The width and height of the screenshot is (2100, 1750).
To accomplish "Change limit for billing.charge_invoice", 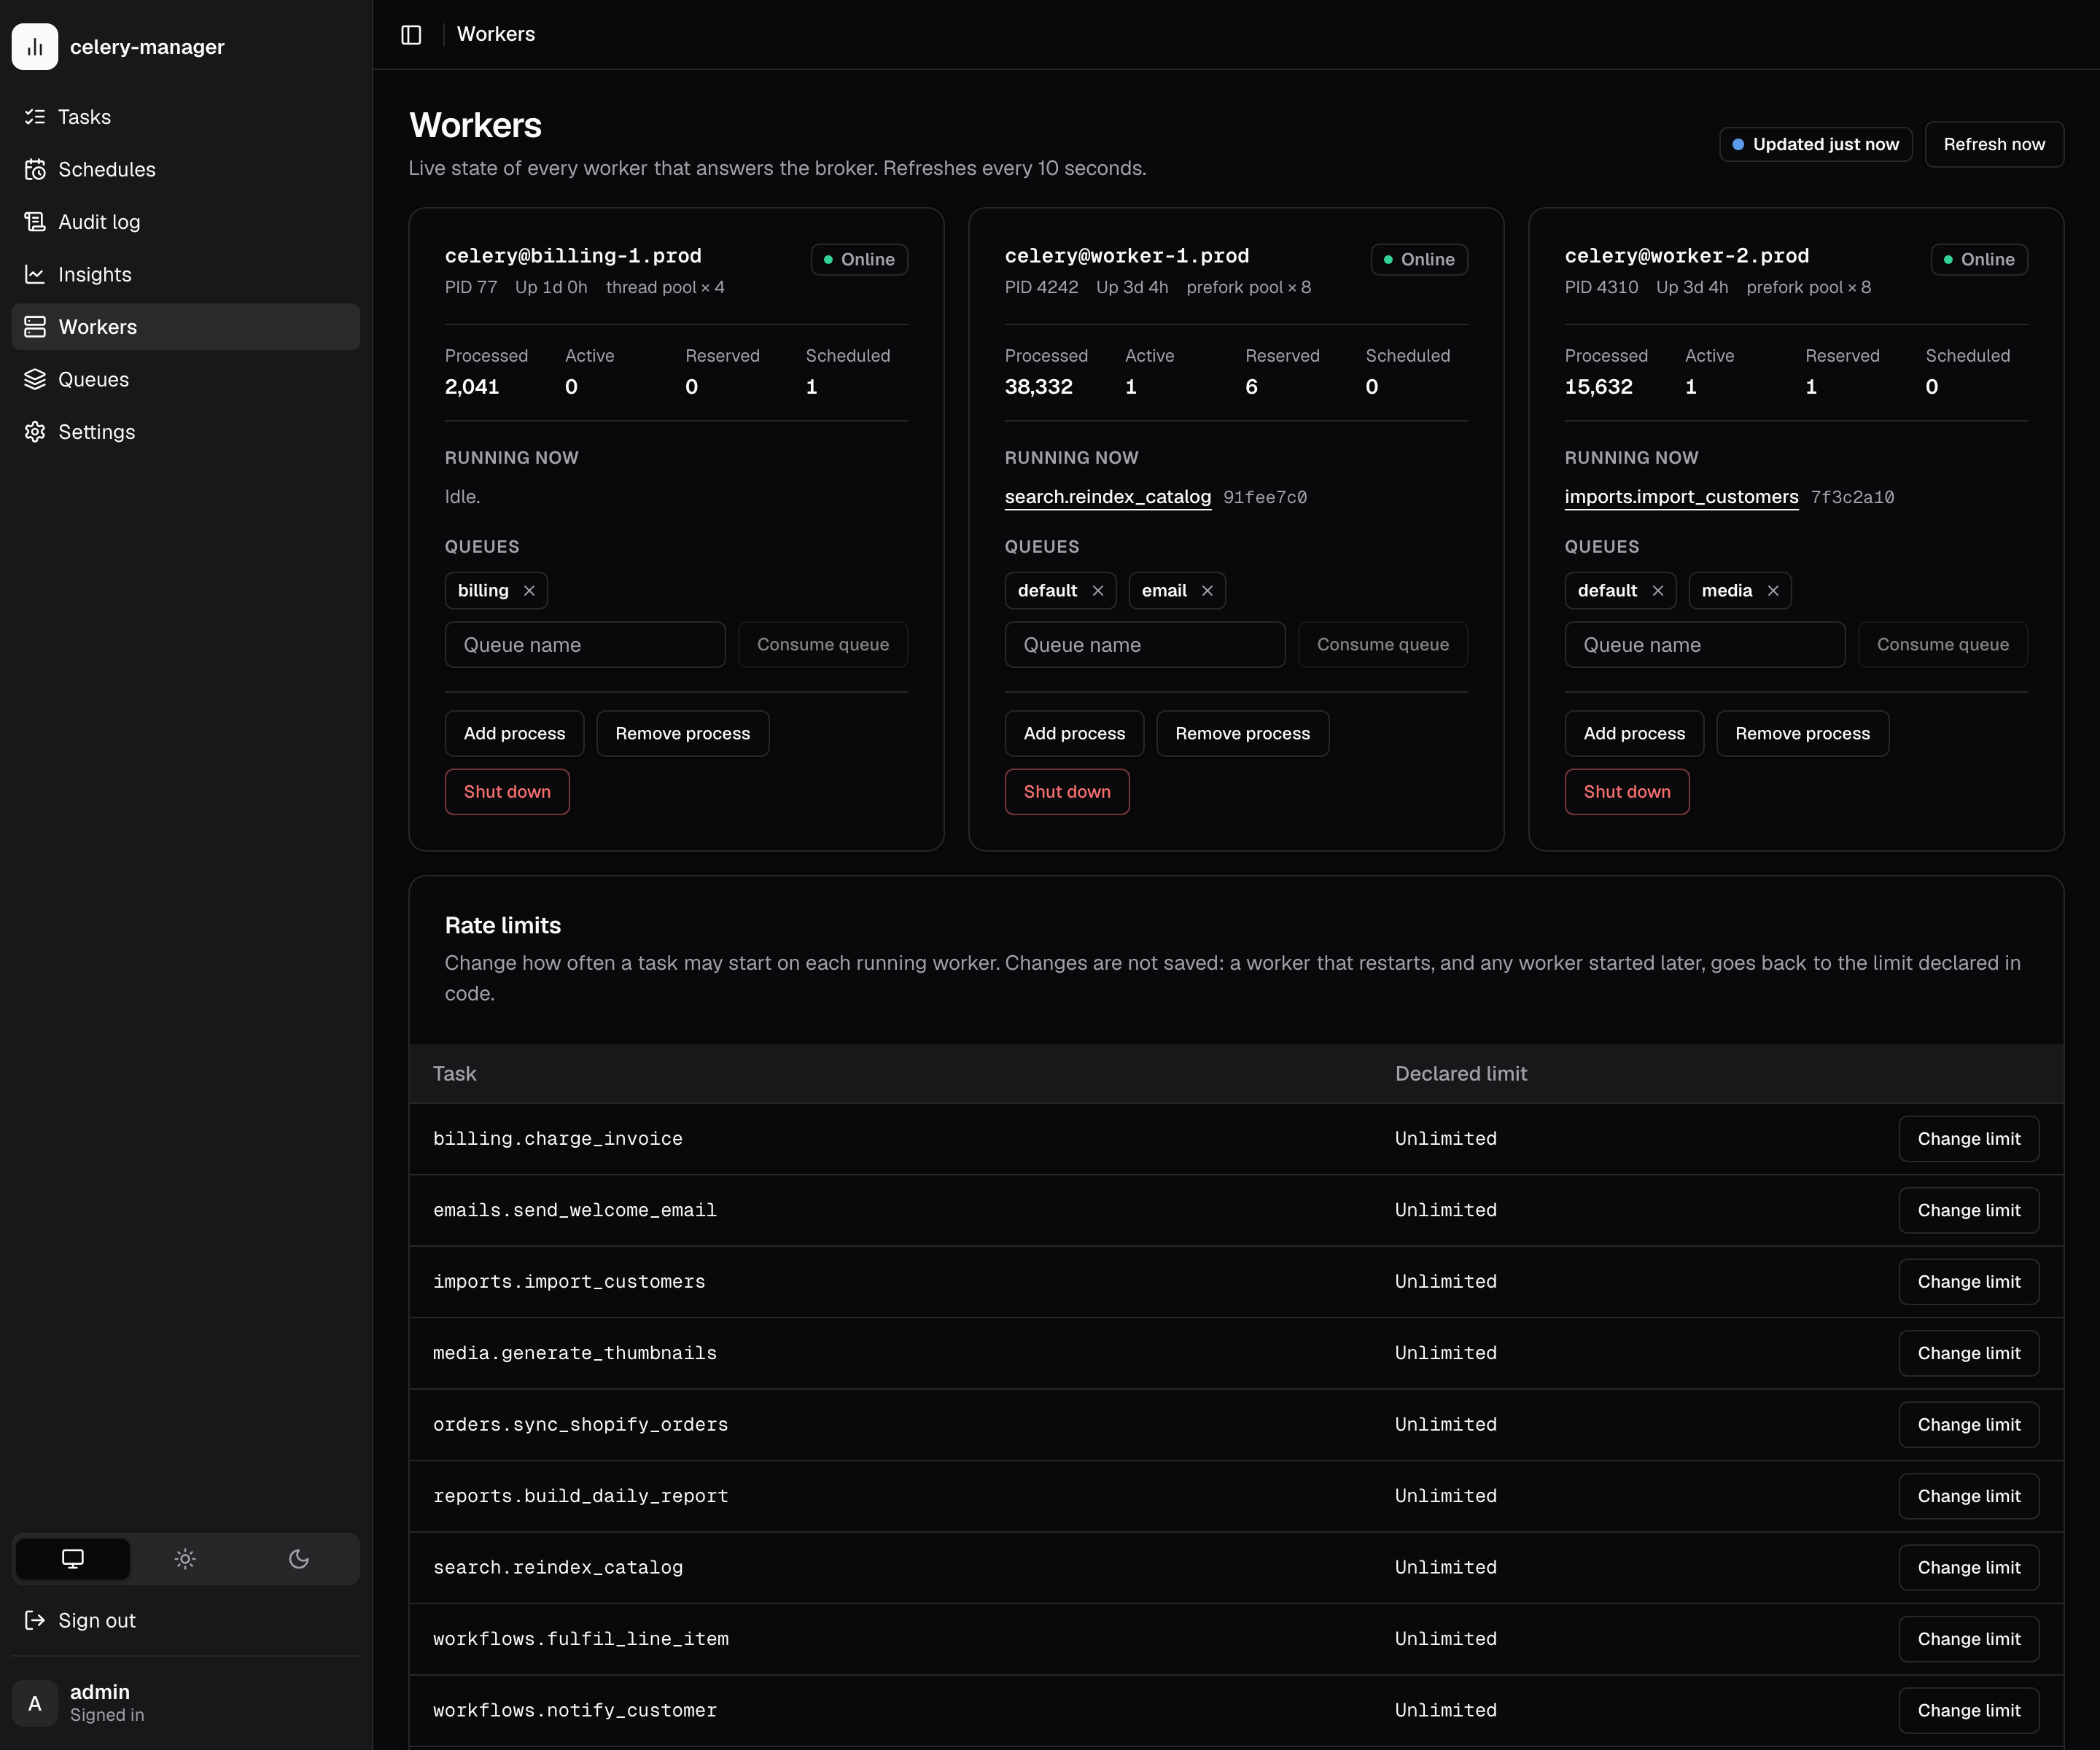I will point(1968,1139).
